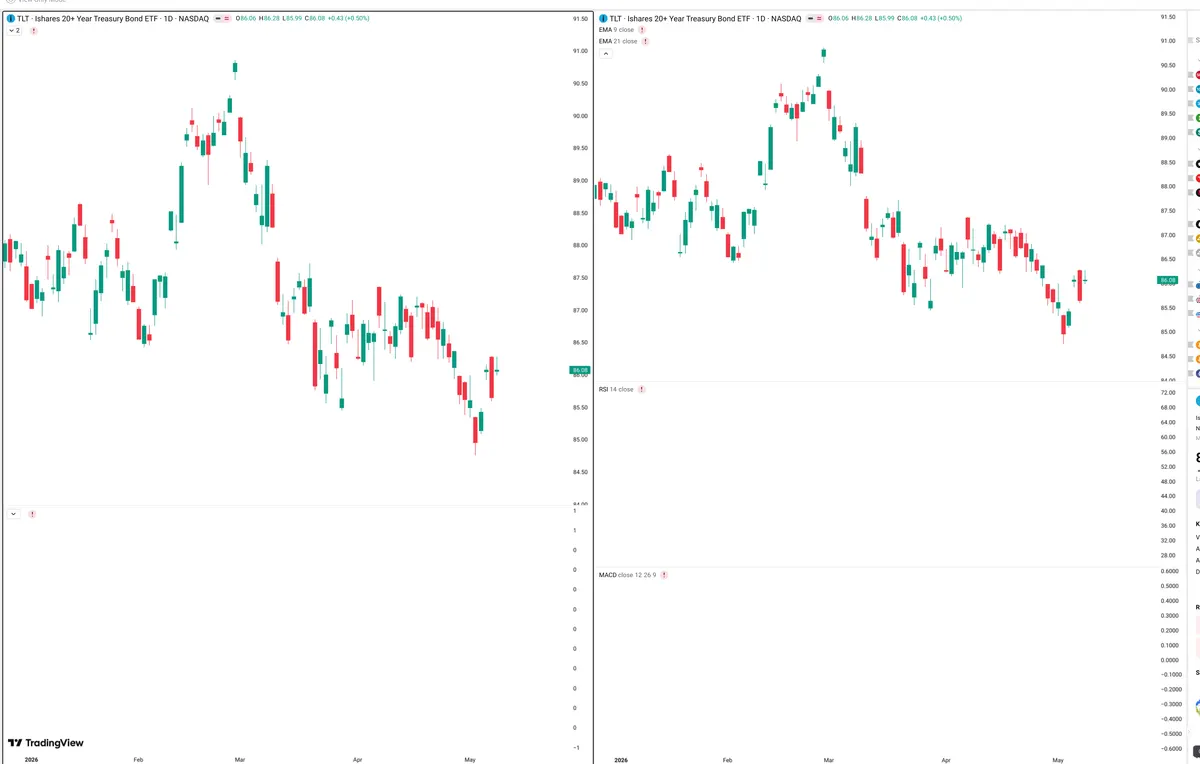
Task: Click the TradingView logo at bottom left
Action: pos(46,743)
